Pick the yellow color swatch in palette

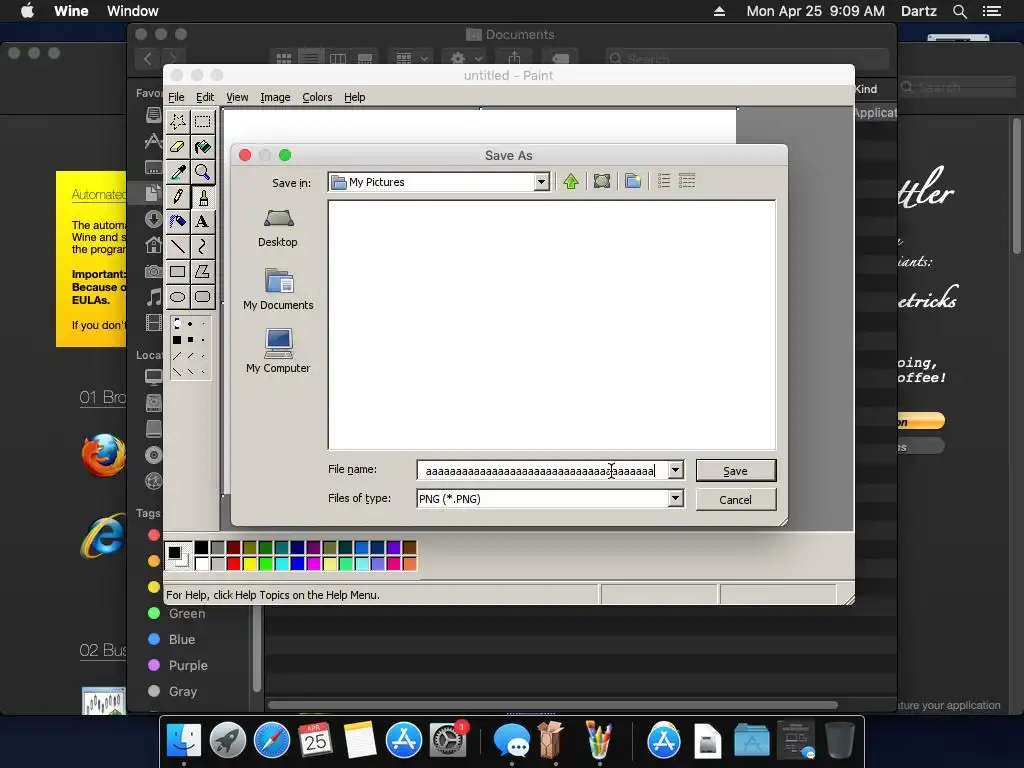[249, 563]
